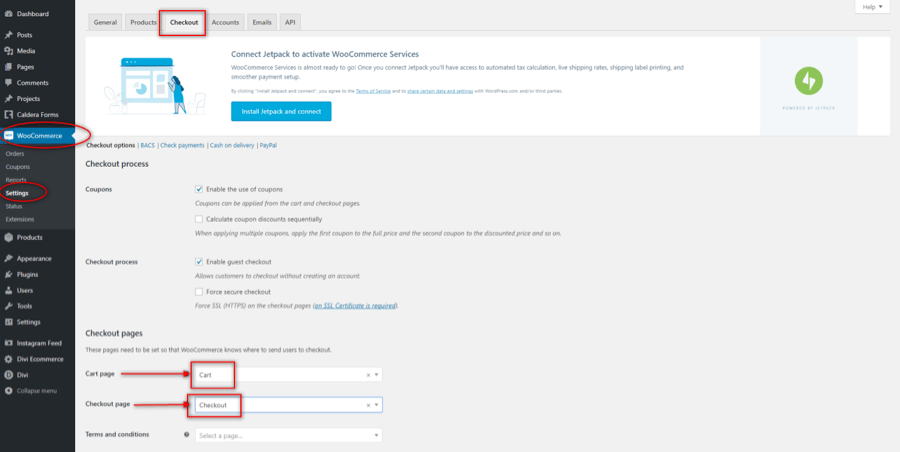
Task: Open the Check payments section link
Action: click(182, 145)
